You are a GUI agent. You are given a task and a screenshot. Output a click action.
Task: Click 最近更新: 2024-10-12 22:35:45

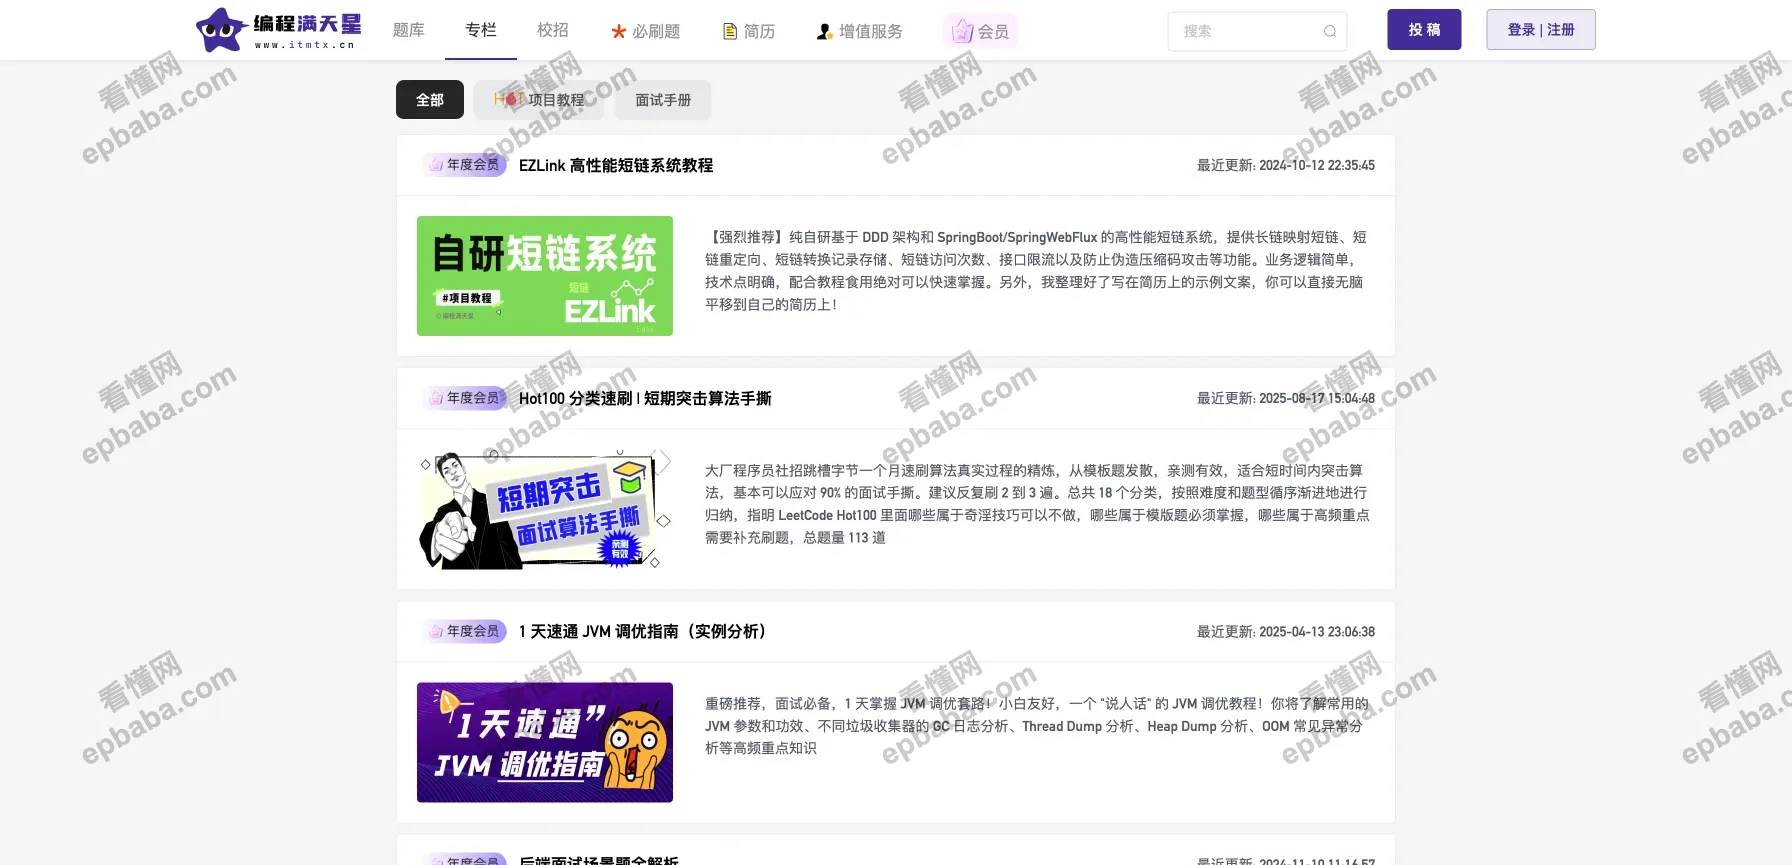(1286, 165)
